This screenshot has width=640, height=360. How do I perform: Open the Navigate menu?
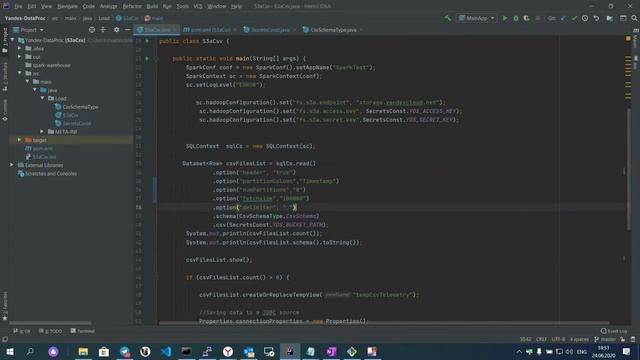(x=67, y=7)
